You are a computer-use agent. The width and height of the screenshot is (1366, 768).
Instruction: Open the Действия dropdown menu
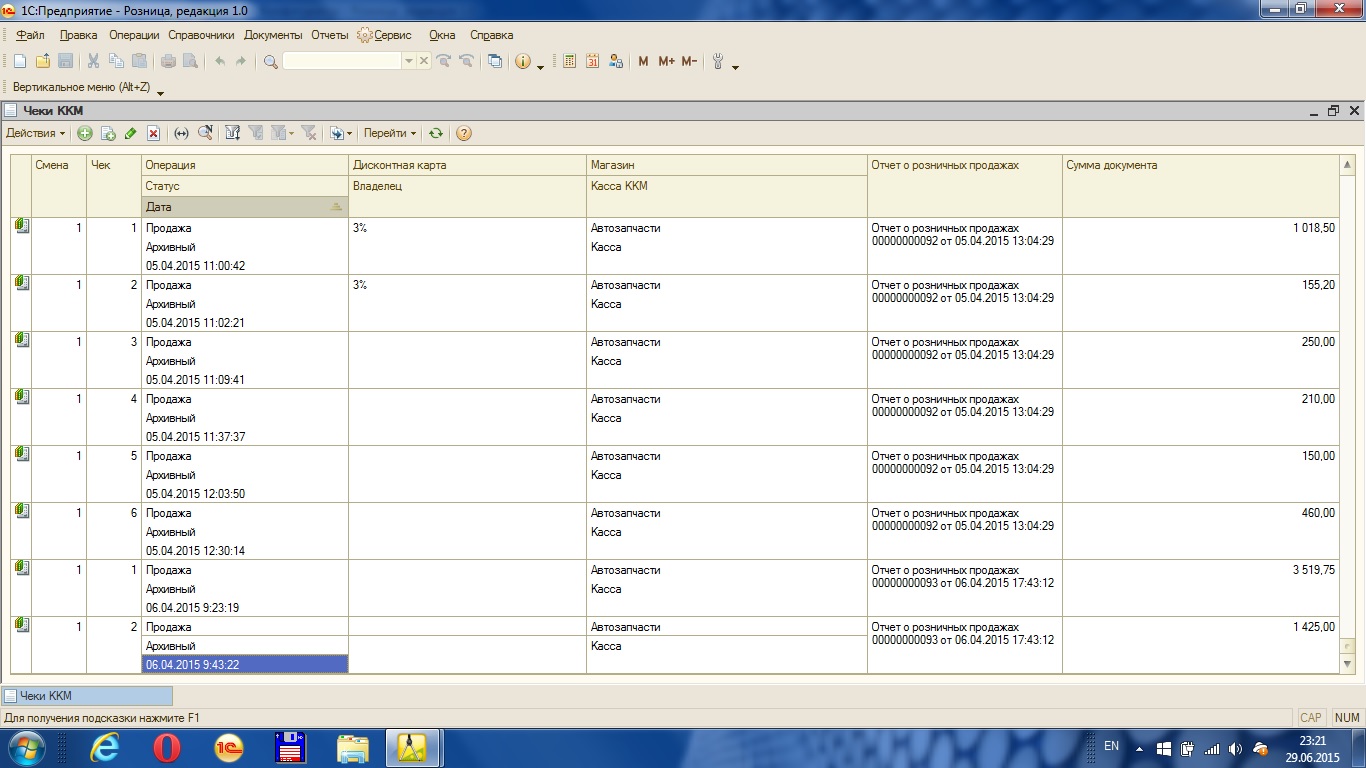click(36, 133)
